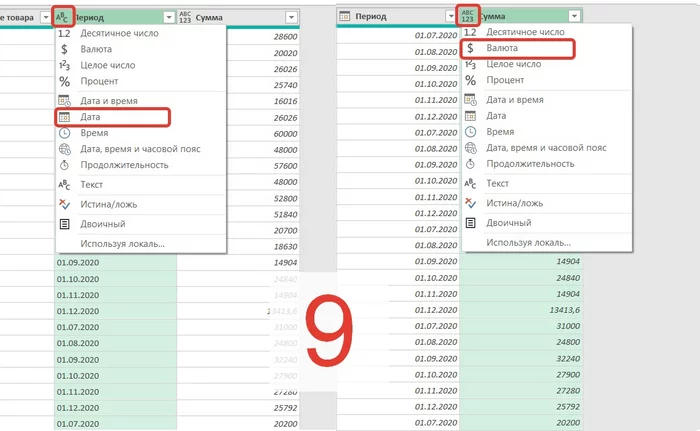Select the right Период column header
Screen dimensions: 700x431
pos(397,17)
